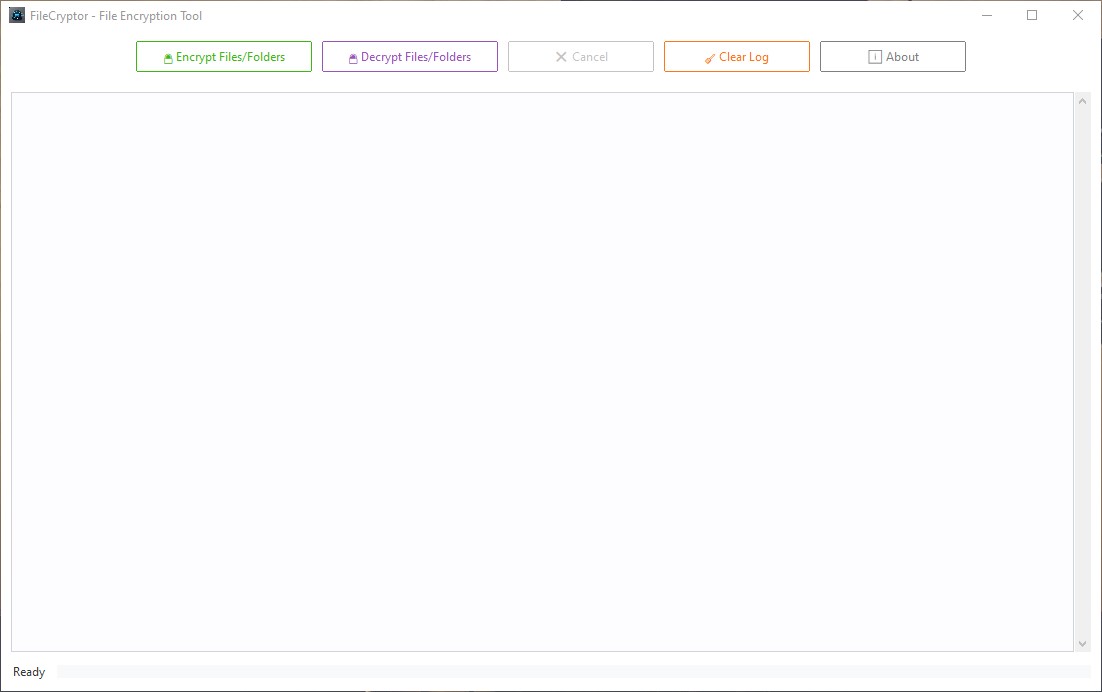The height and width of the screenshot is (692, 1102).
Task: Click the disabled Cancel button
Action: pos(581,57)
